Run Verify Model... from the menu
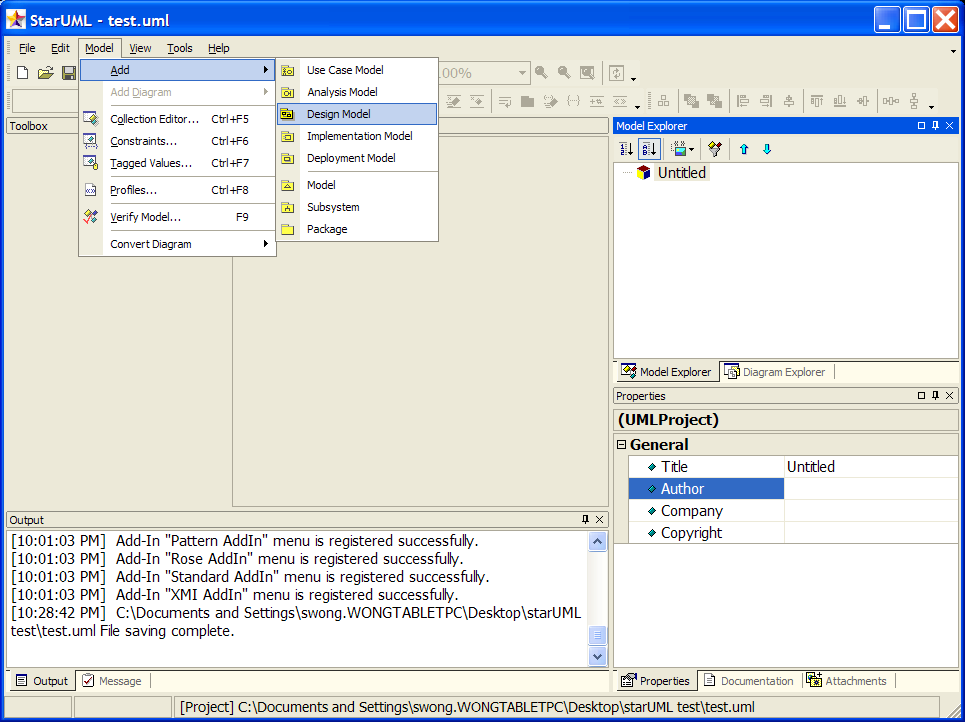The height and width of the screenshot is (722, 965). click(177, 217)
